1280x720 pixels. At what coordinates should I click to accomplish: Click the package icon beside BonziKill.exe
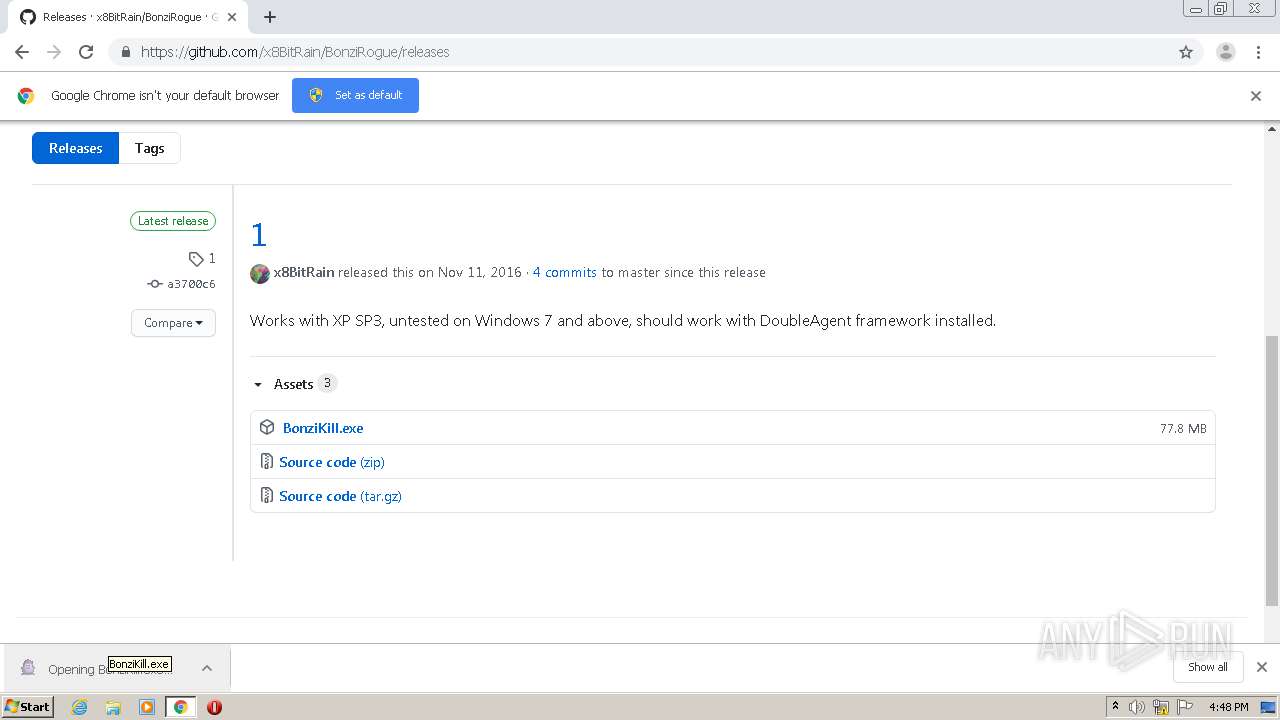pyautogui.click(x=267, y=427)
